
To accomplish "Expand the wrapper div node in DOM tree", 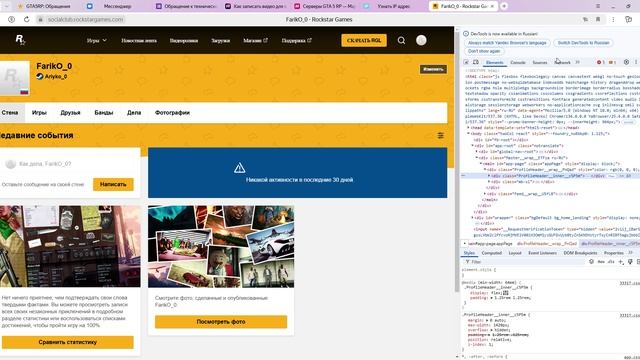I will 472,218.
